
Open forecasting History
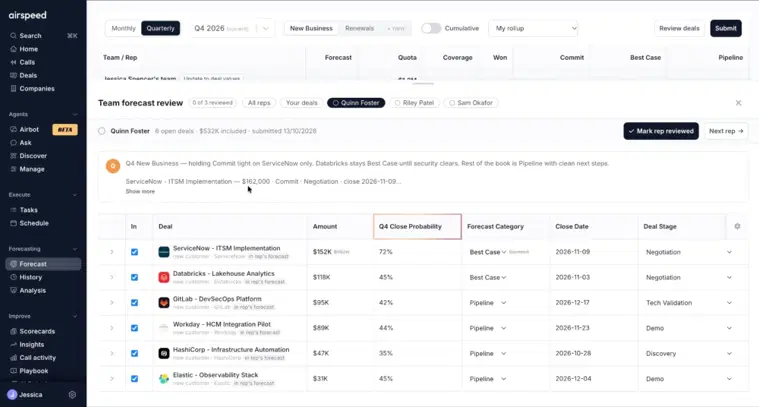26,277
